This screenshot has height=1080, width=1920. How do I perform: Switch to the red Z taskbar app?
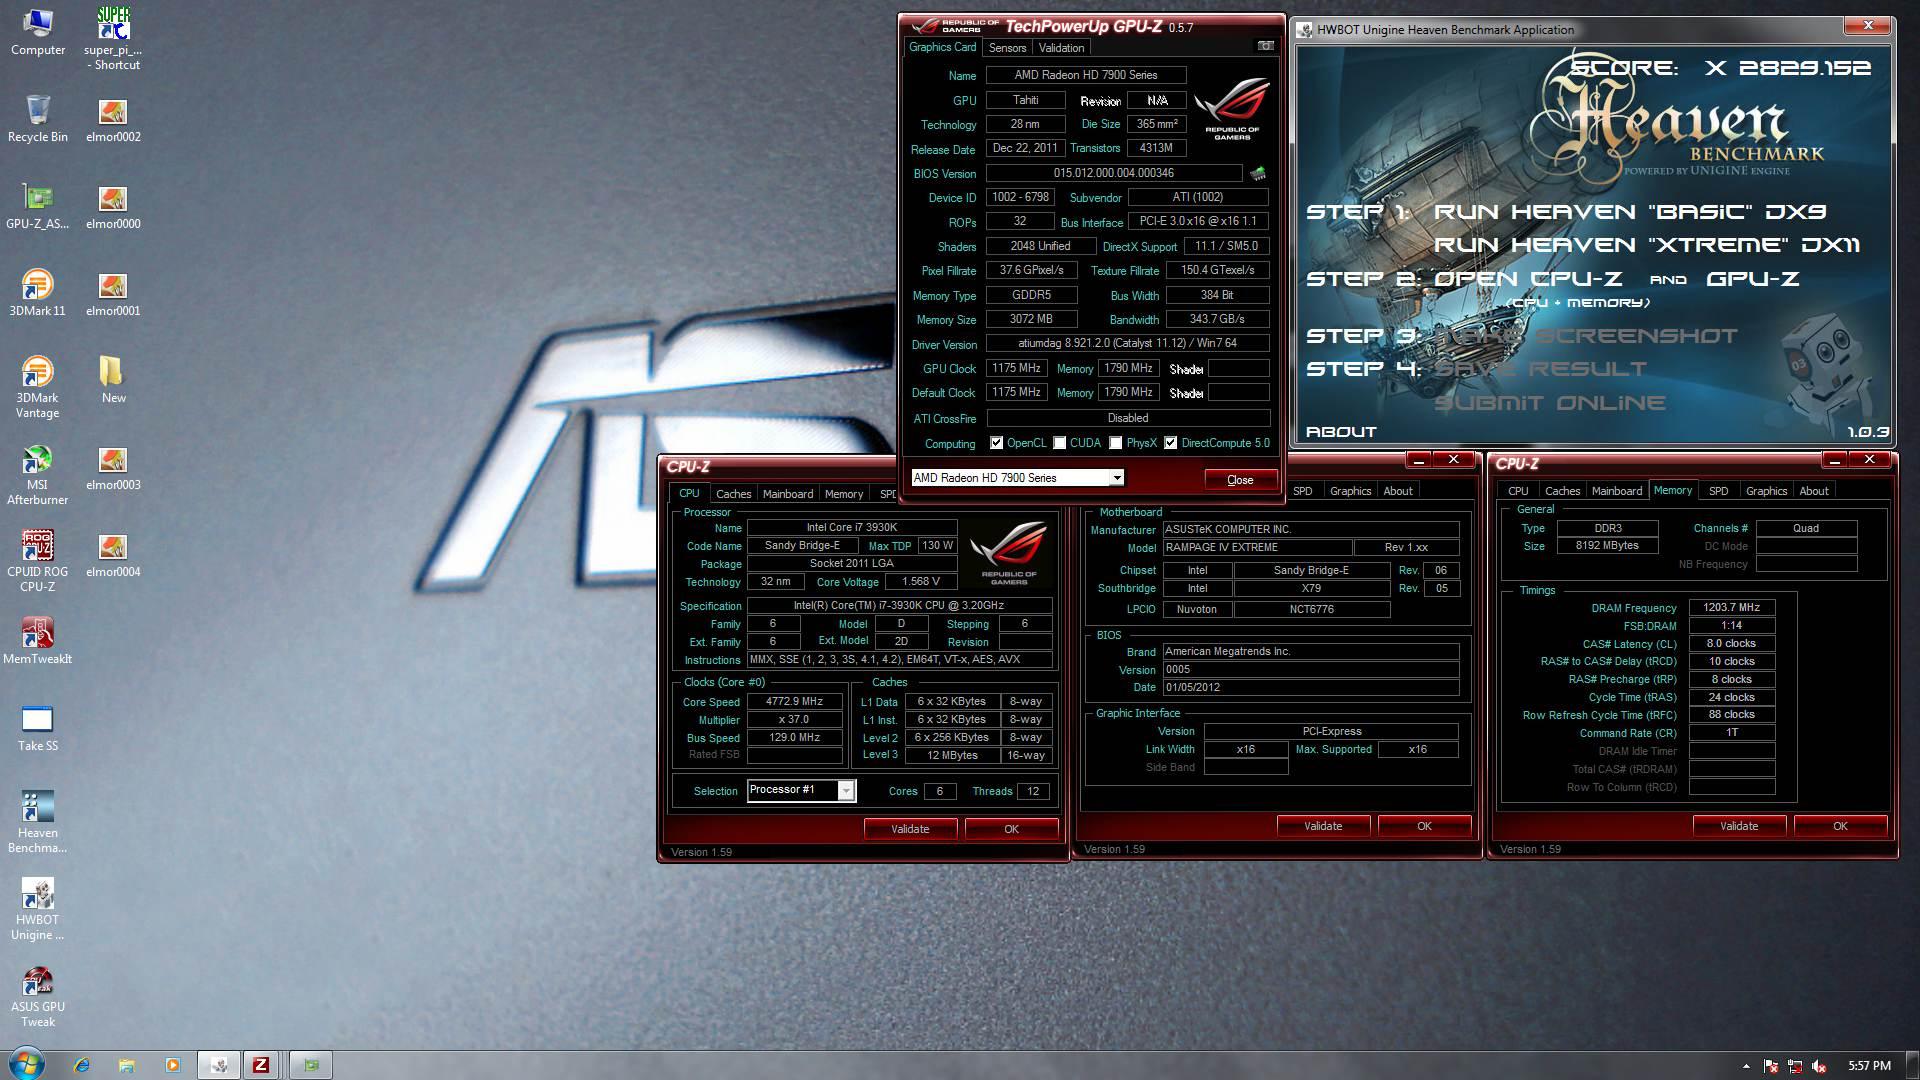261,1065
